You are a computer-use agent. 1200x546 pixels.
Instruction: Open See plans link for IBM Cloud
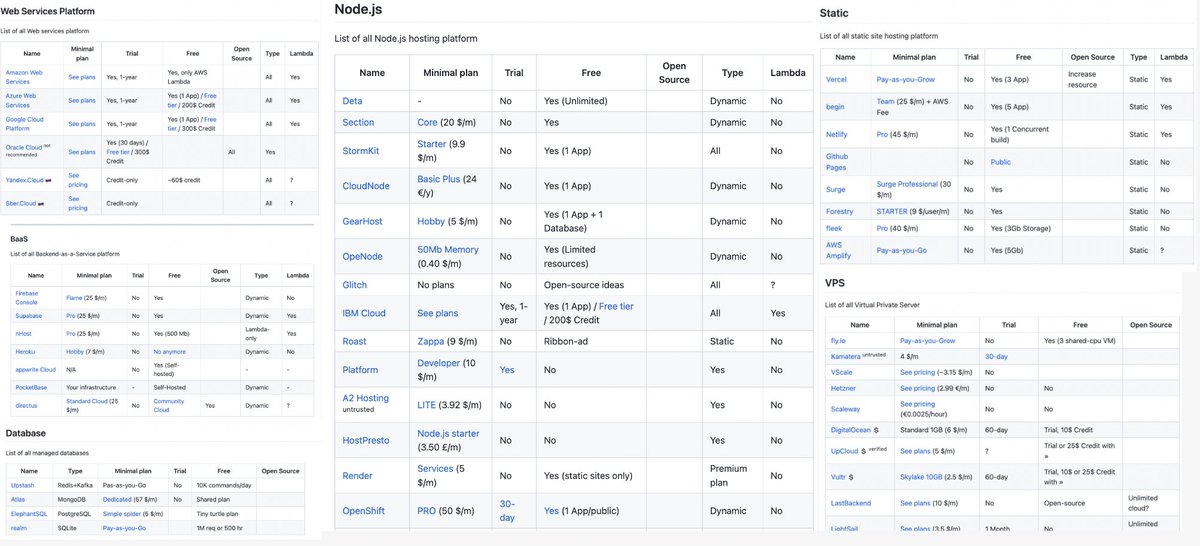tap(438, 313)
